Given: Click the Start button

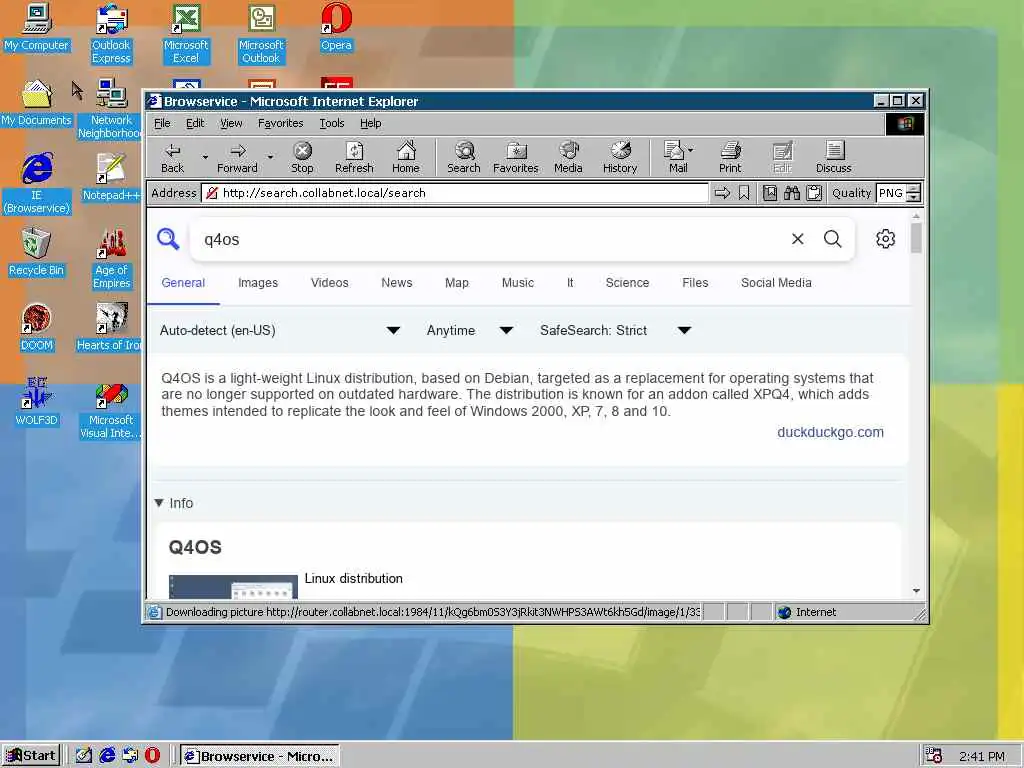Looking at the screenshot, I should coord(31,756).
